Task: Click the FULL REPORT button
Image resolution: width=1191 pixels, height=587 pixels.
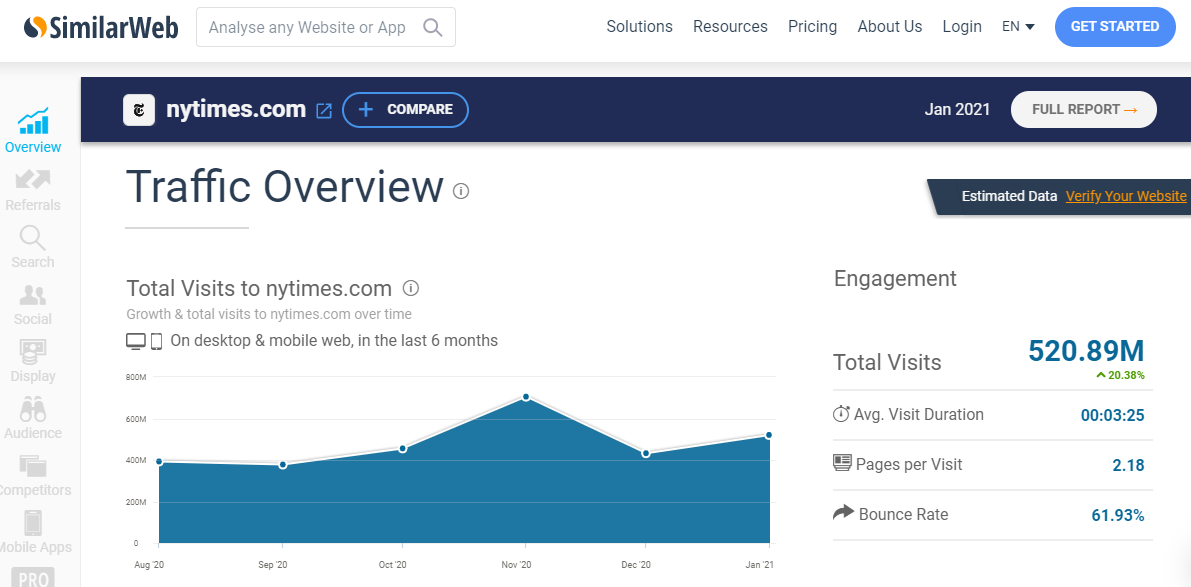Action: [1084, 109]
